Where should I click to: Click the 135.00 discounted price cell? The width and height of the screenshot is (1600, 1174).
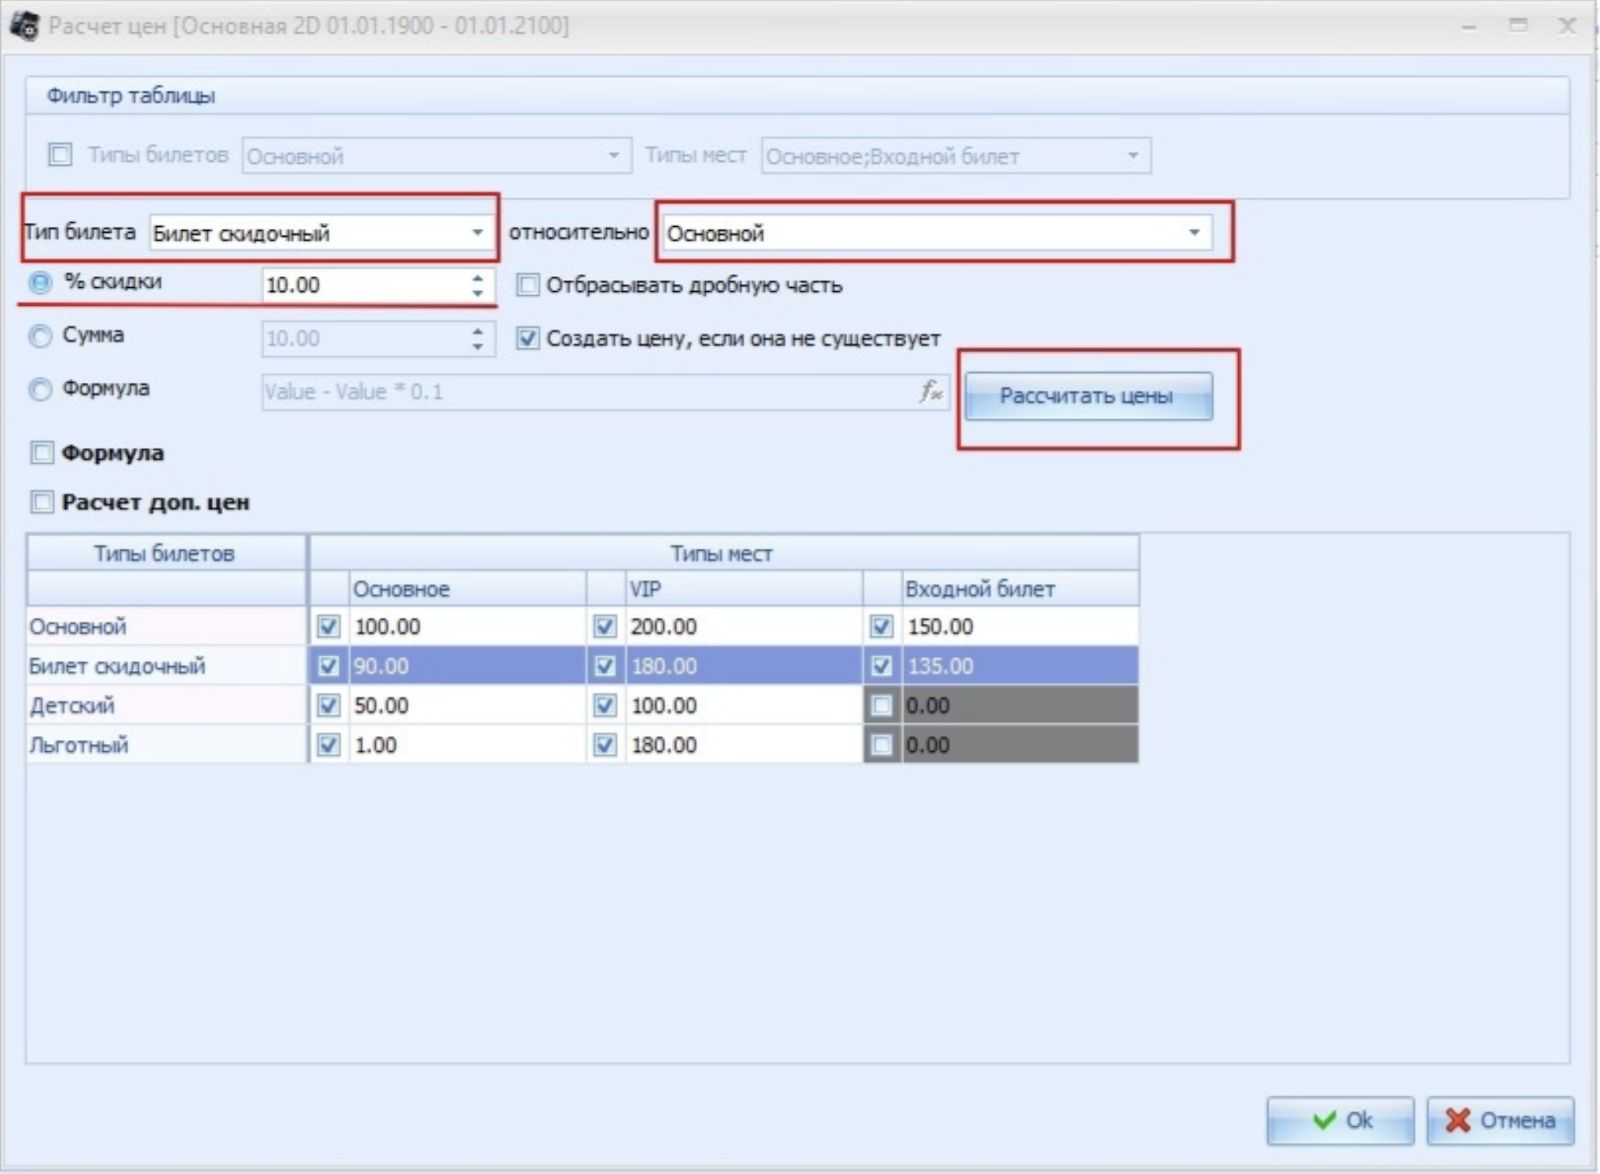(x=1020, y=666)
